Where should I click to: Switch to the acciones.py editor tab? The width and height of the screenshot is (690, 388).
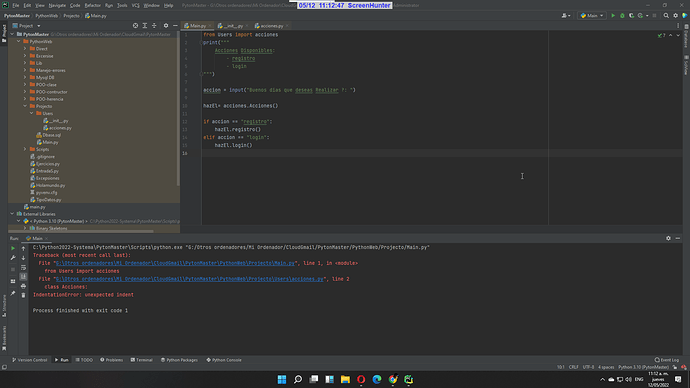pos(272,26)
